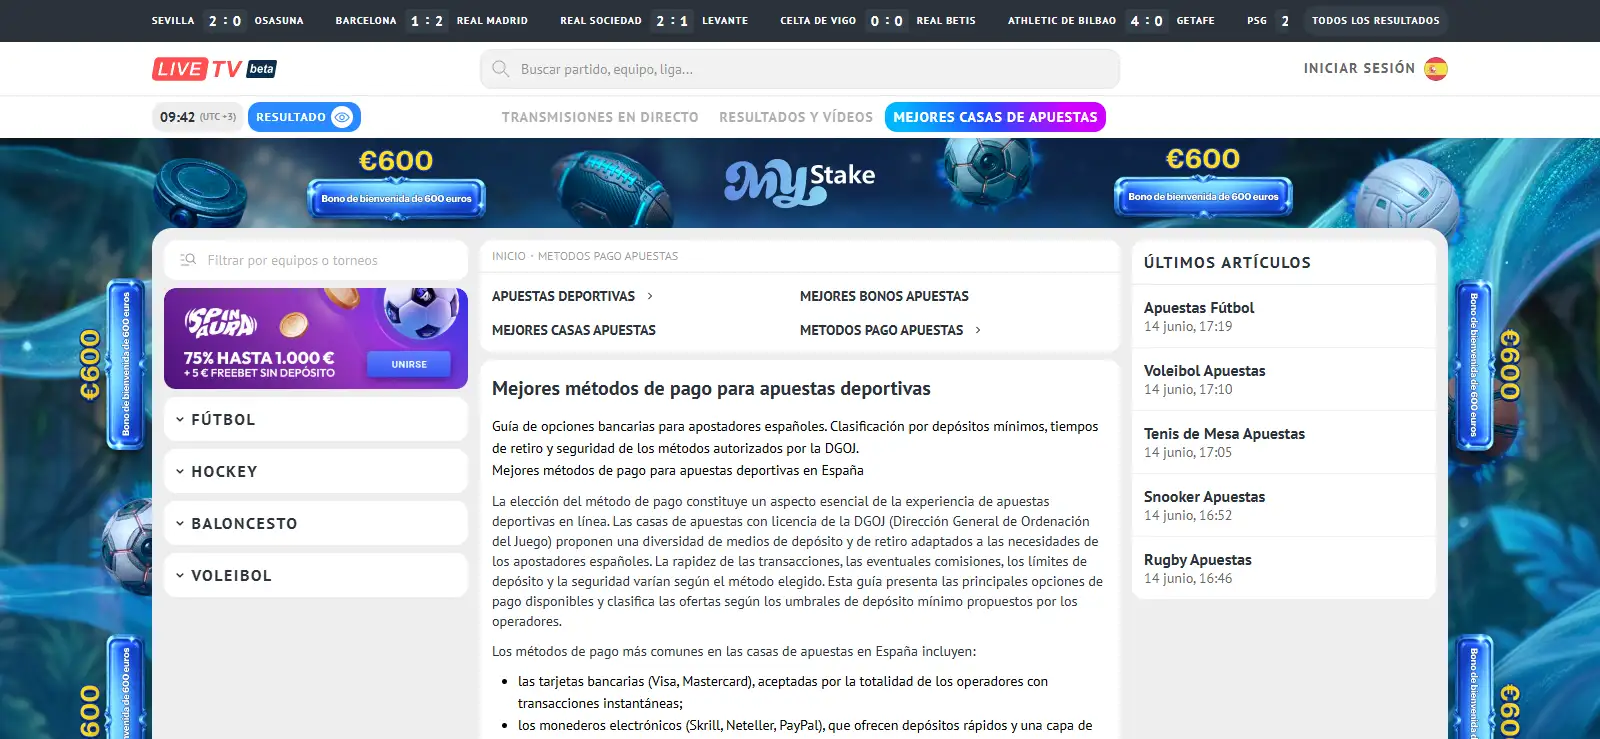The width and height of the screenshot is (1600, 739).
Task: Click INICIAR SESIÓN link
Action: coord(1359,68)
